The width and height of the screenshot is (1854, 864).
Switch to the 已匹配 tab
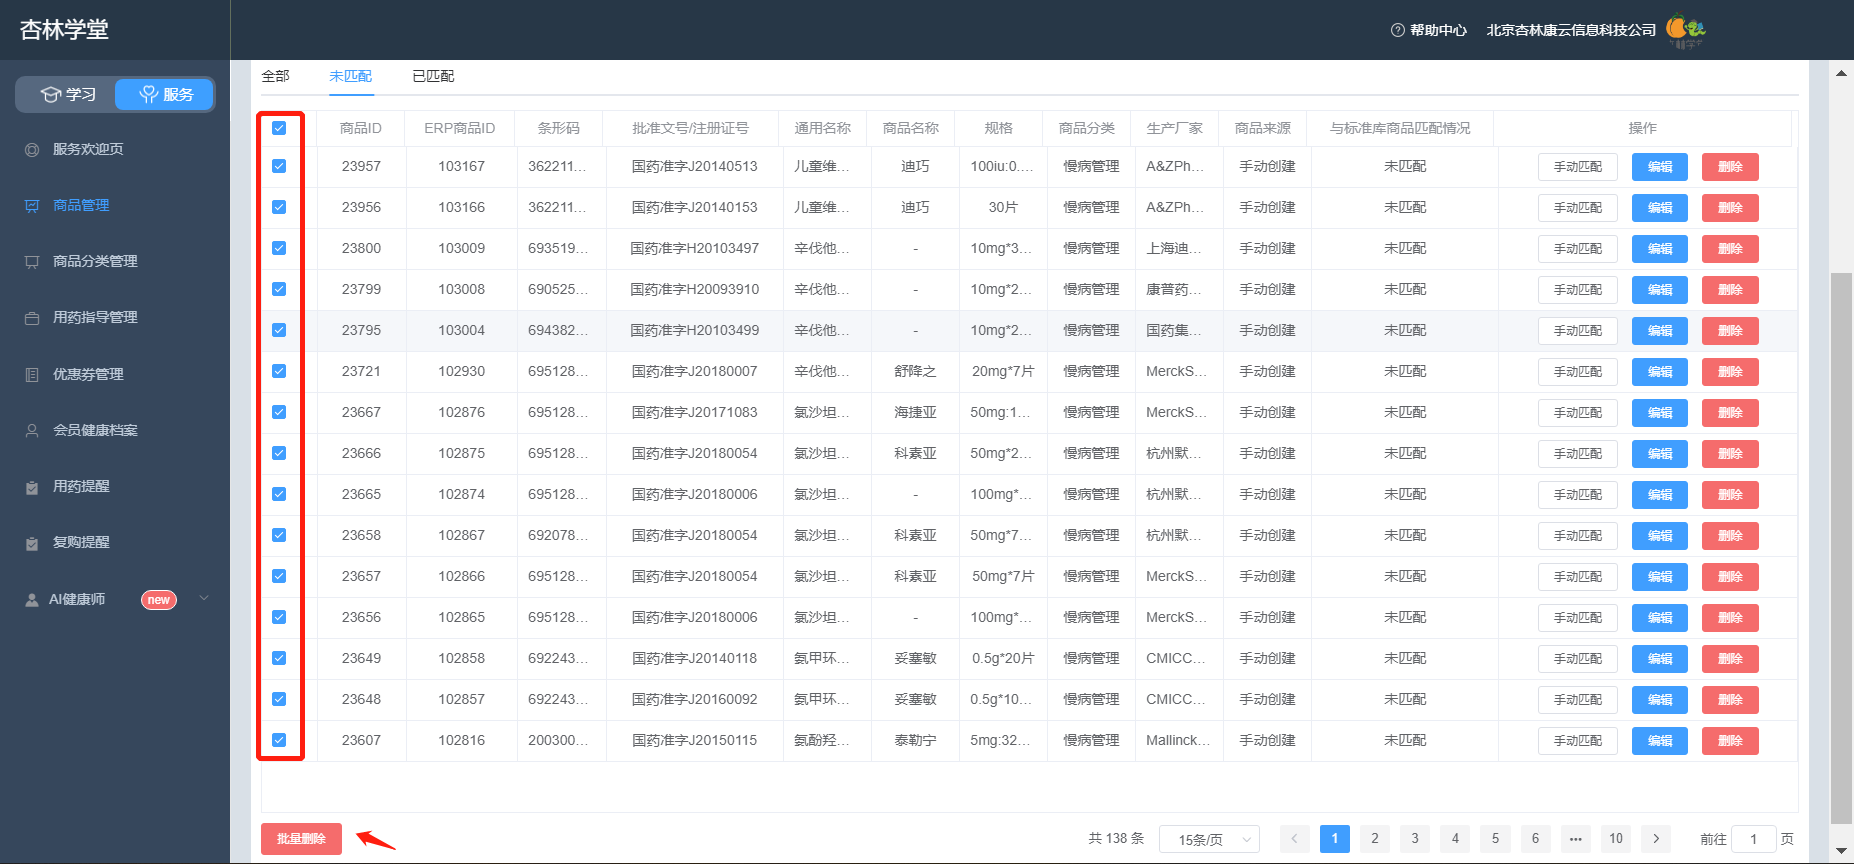[x=433, y=76]
